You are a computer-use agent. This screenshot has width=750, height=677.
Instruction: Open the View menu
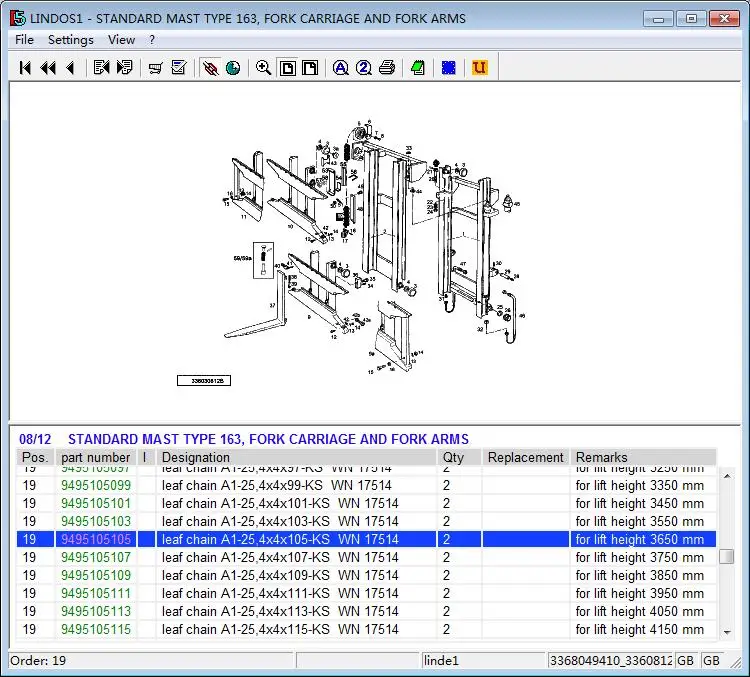tap(121, 40)
